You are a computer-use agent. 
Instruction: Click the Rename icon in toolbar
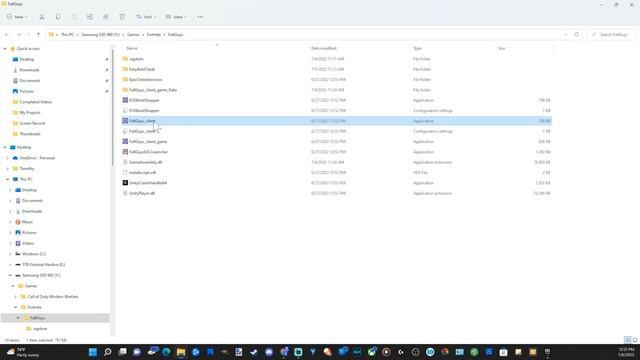[90, 17]
